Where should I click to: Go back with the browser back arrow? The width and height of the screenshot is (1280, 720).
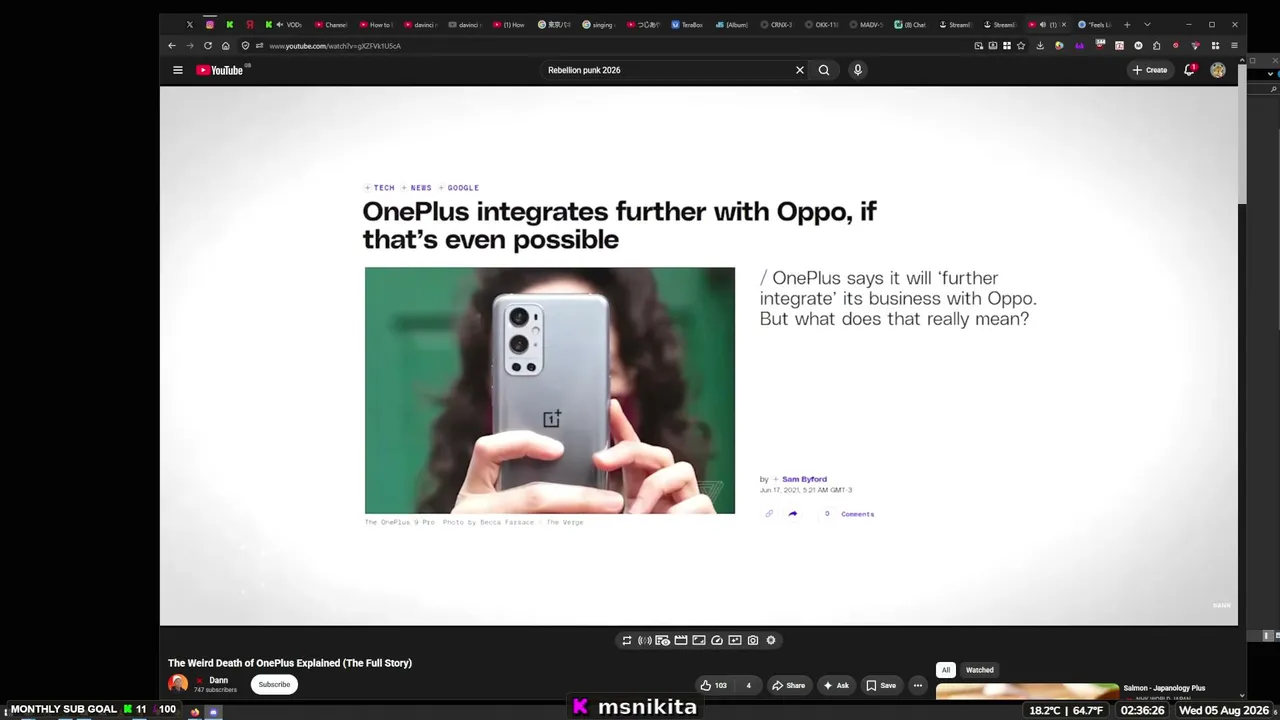pos(172,46)
